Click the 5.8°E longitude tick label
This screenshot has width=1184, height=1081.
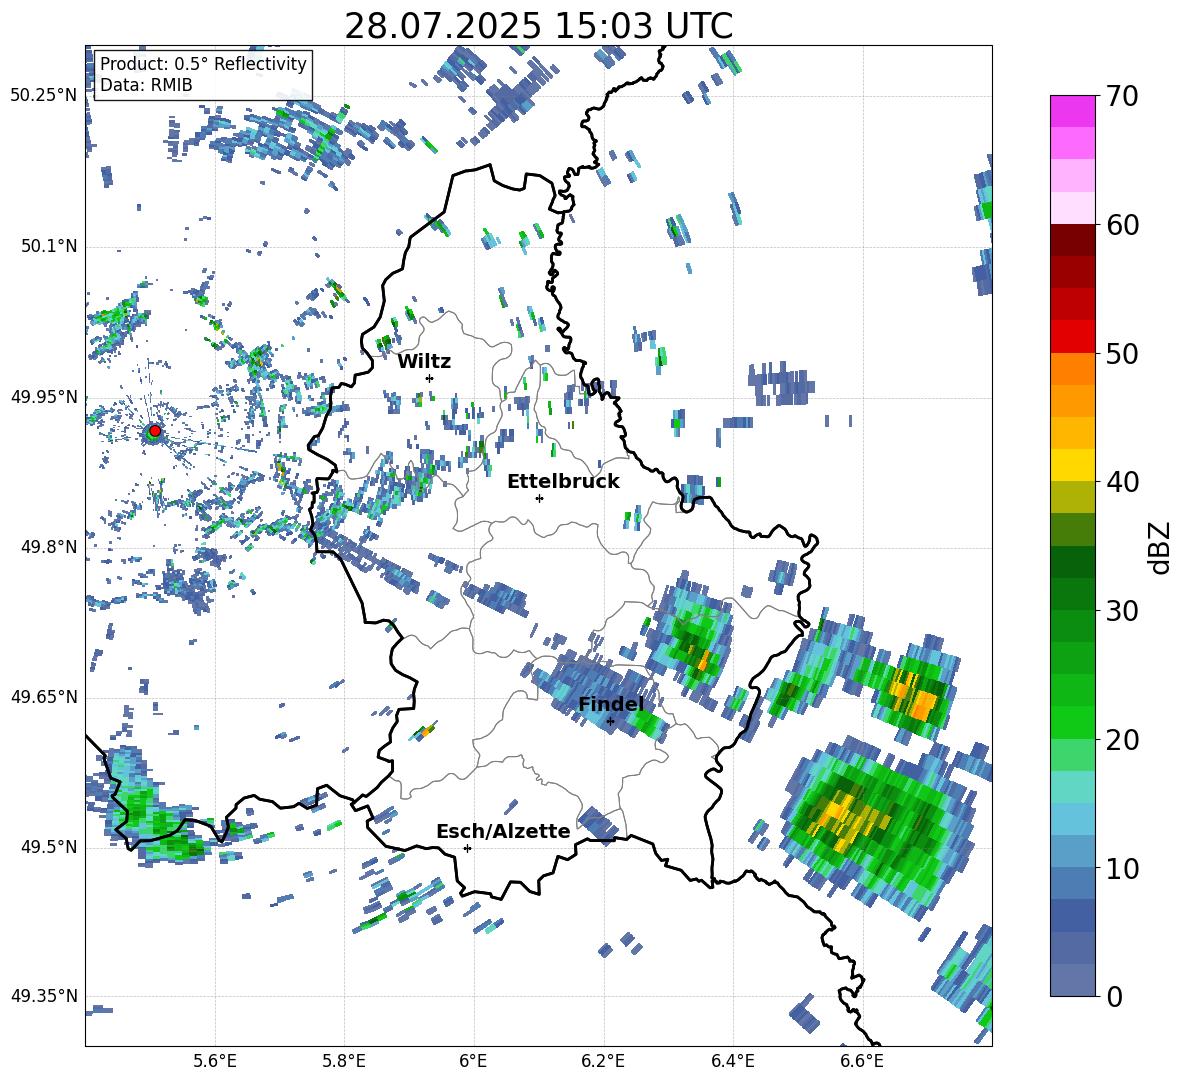point(344,1061)
